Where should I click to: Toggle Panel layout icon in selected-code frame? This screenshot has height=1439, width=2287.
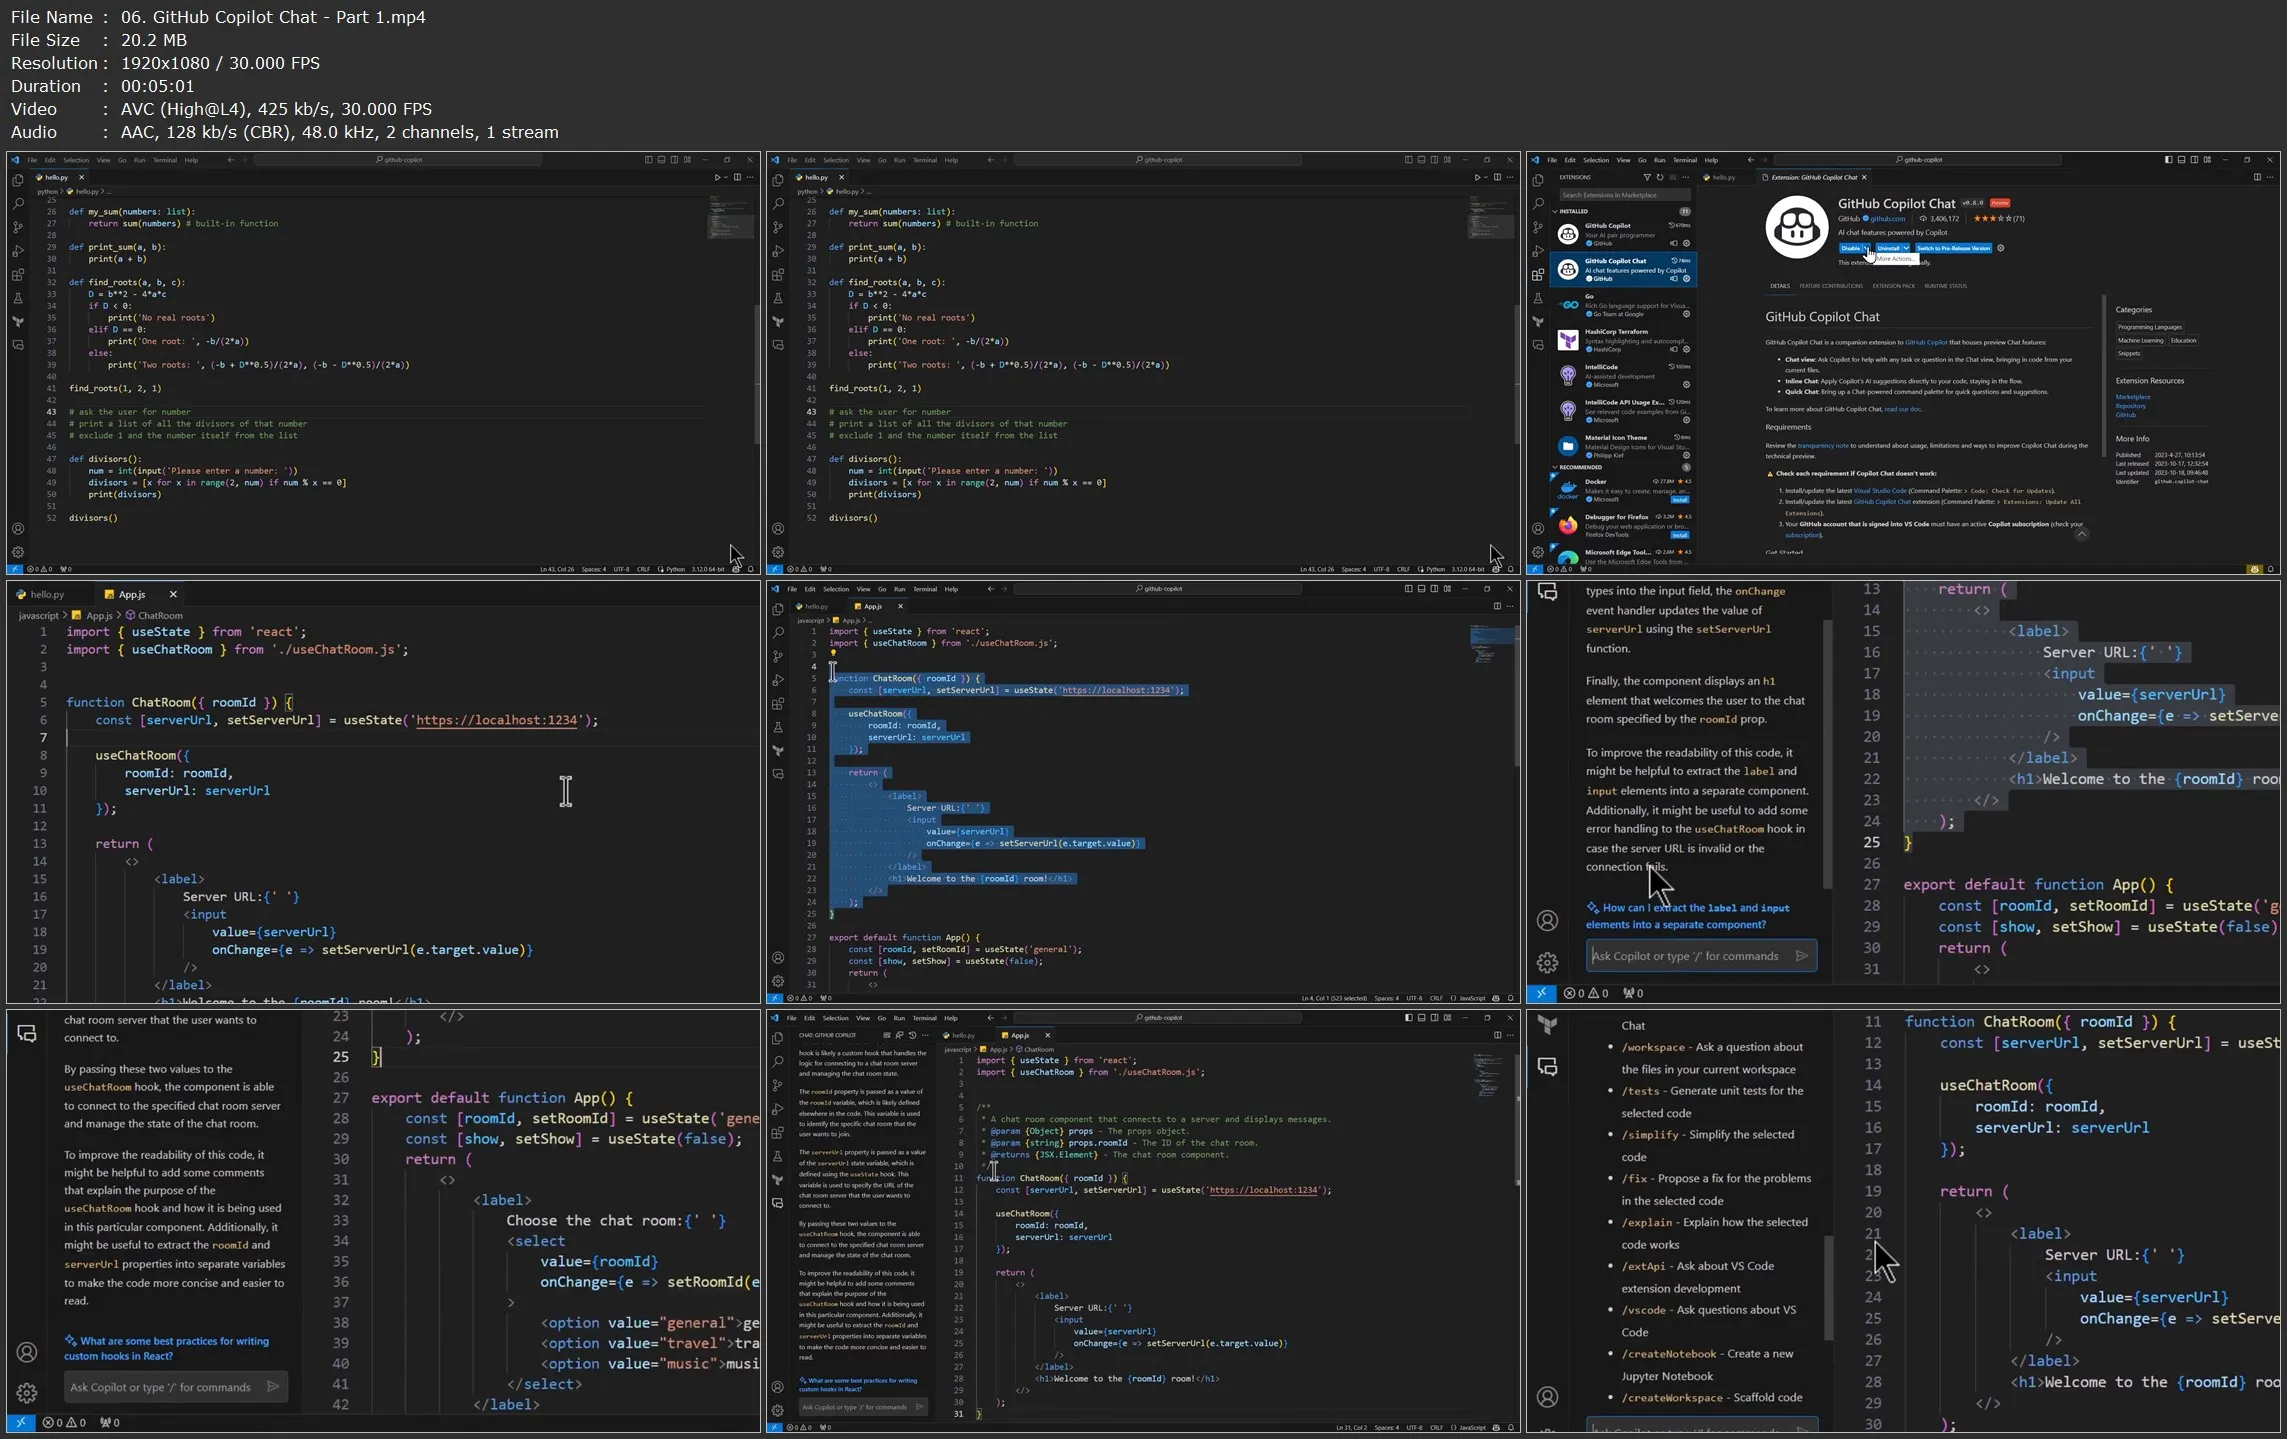tap(1421, 589)
